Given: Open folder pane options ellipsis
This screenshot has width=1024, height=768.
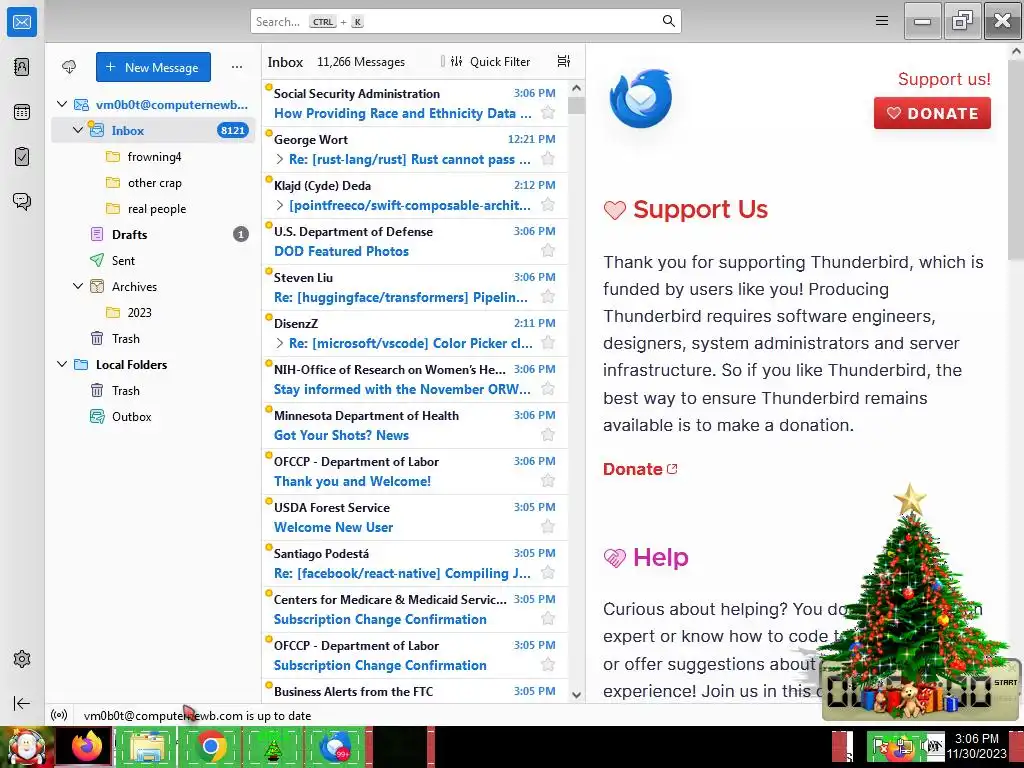Looking at the screenshot, I should click(236, 67).
